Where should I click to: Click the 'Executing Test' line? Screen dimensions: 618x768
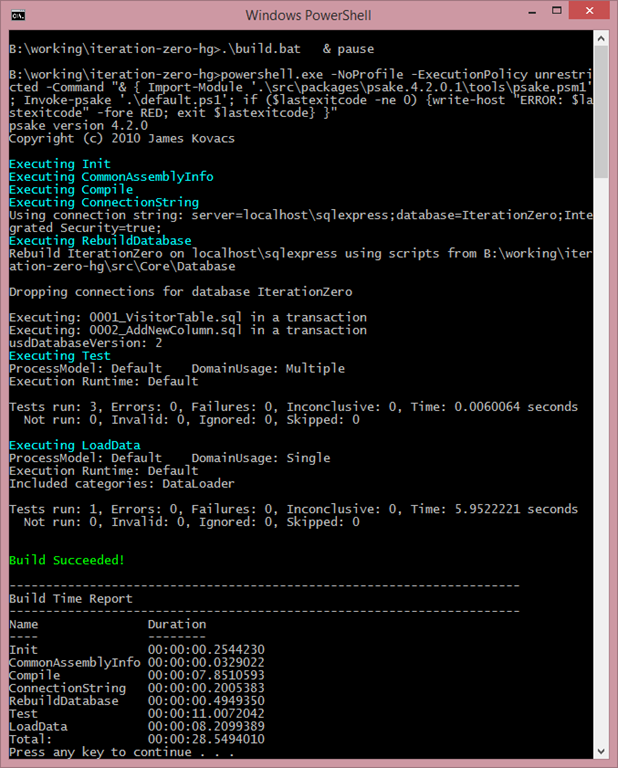(60, 356)
